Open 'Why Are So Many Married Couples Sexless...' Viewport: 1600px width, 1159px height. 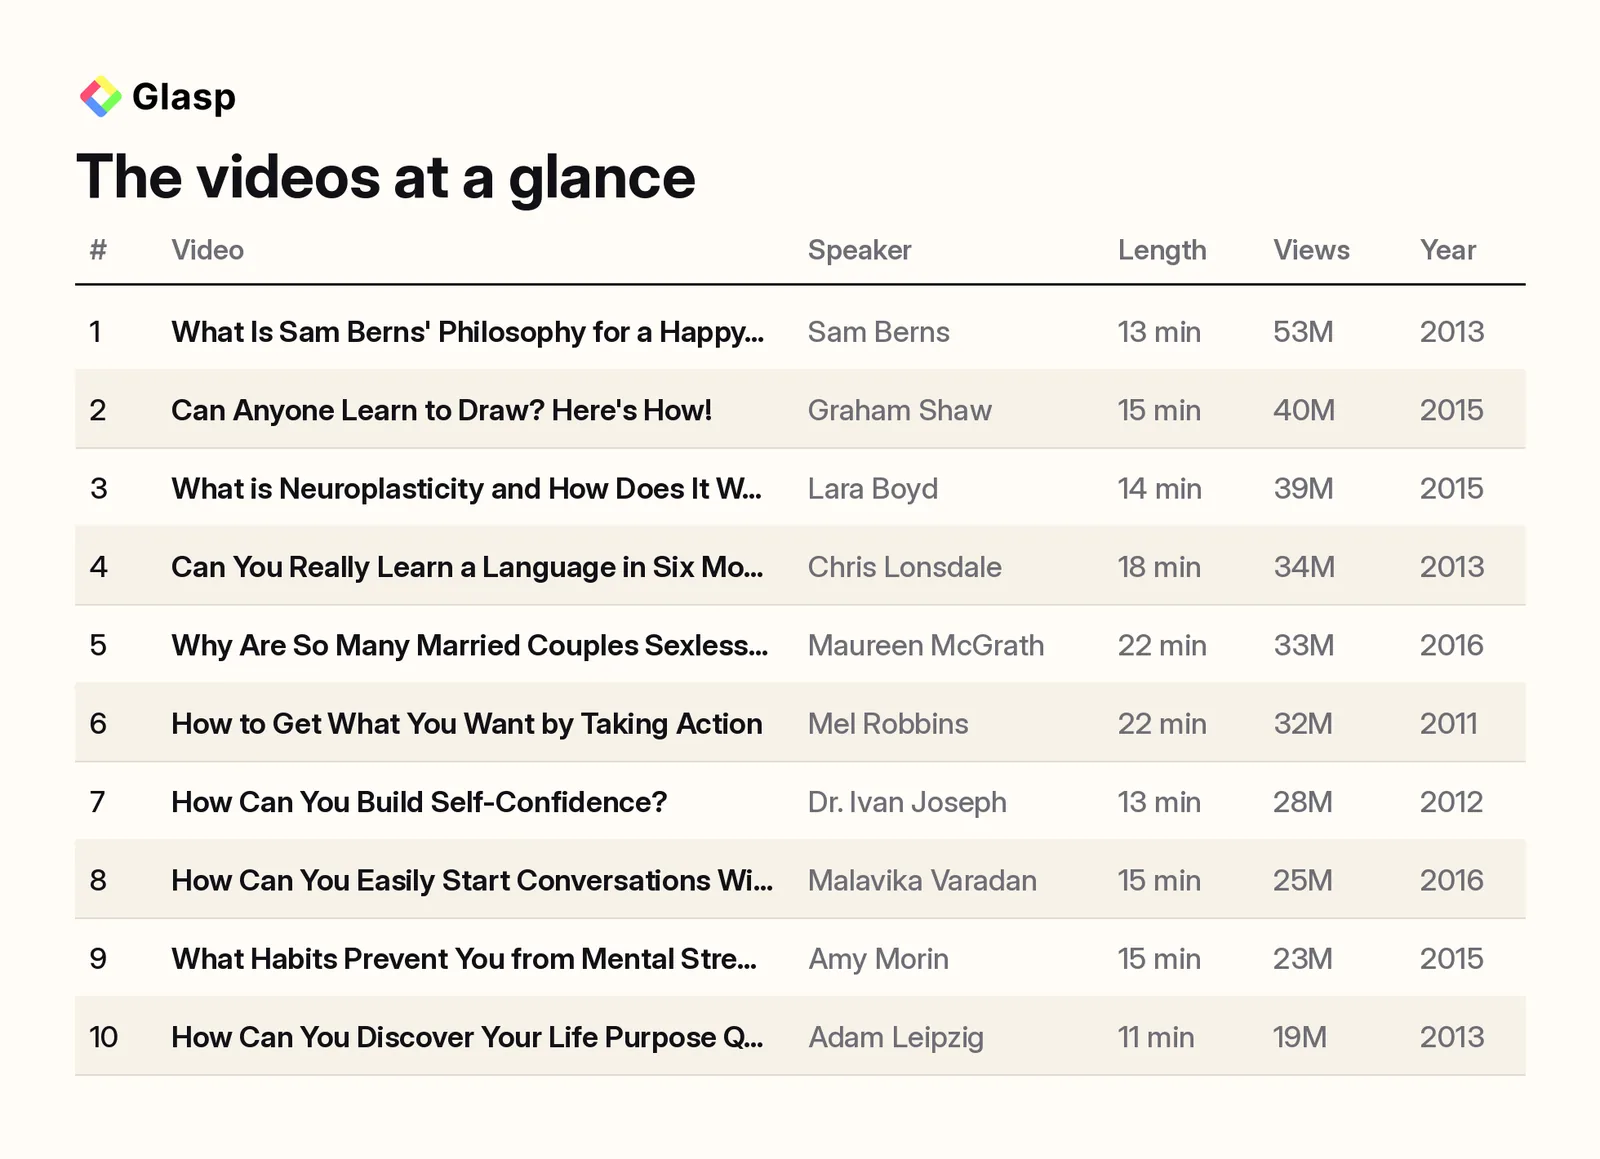469,645
